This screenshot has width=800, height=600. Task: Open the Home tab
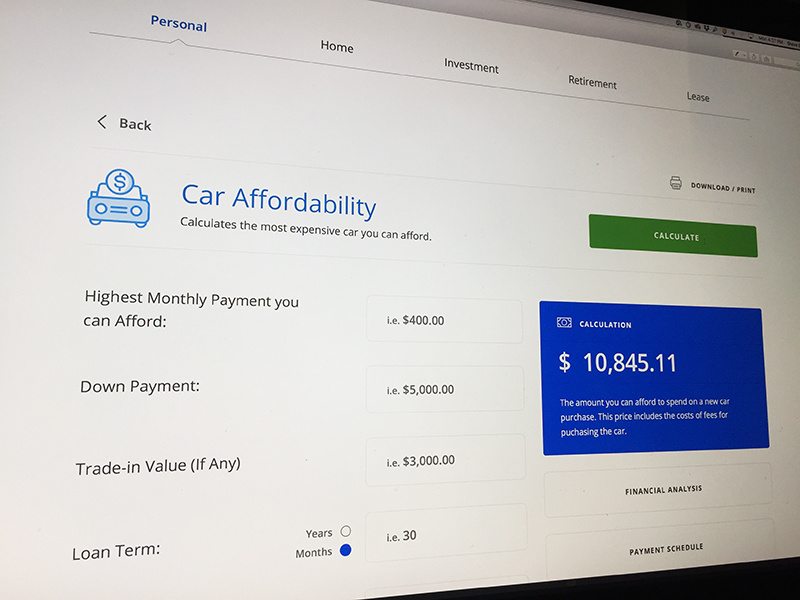337,46
